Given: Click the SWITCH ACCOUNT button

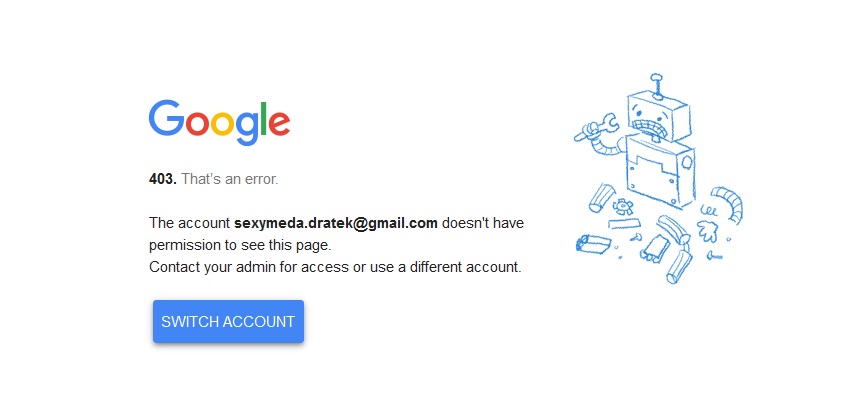Looking at the screenshot, I should pyautogui.click(x=228, y=322).
